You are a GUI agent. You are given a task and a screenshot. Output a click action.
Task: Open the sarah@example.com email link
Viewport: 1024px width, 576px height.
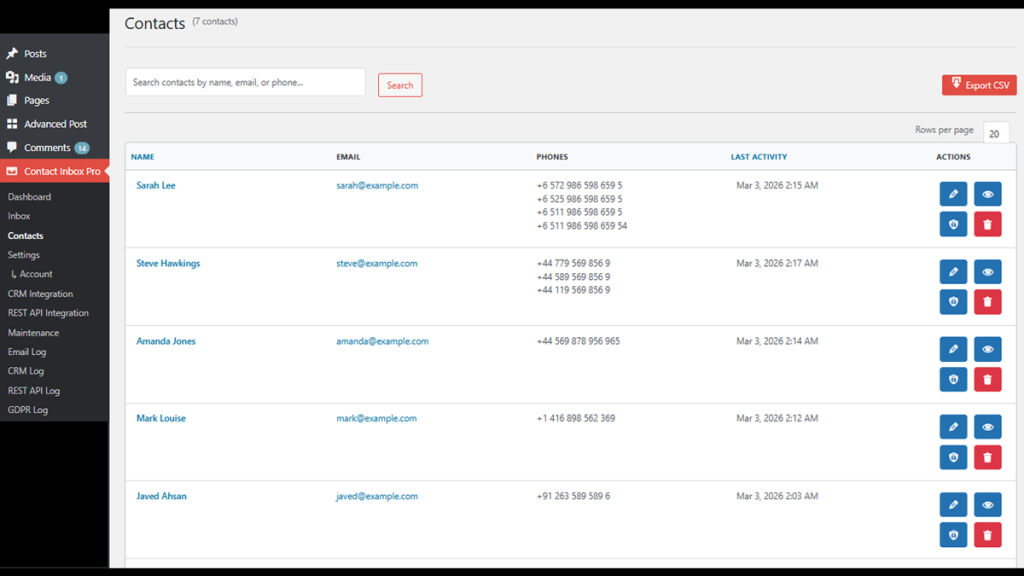click(377, 186)
